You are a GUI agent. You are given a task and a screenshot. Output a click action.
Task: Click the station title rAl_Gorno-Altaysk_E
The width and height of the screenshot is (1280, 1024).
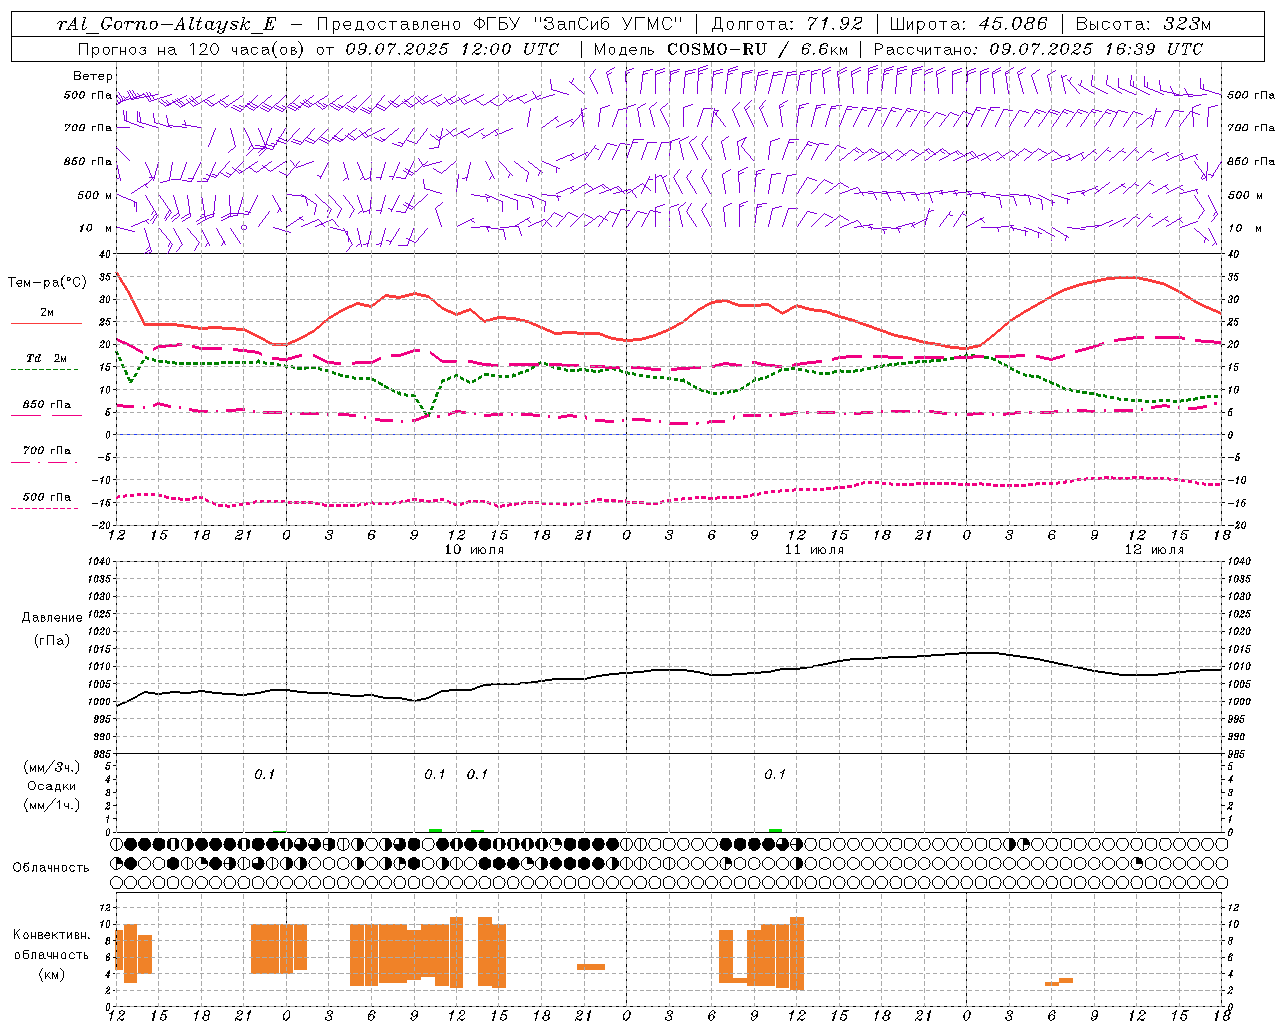(x=166, y=24)
